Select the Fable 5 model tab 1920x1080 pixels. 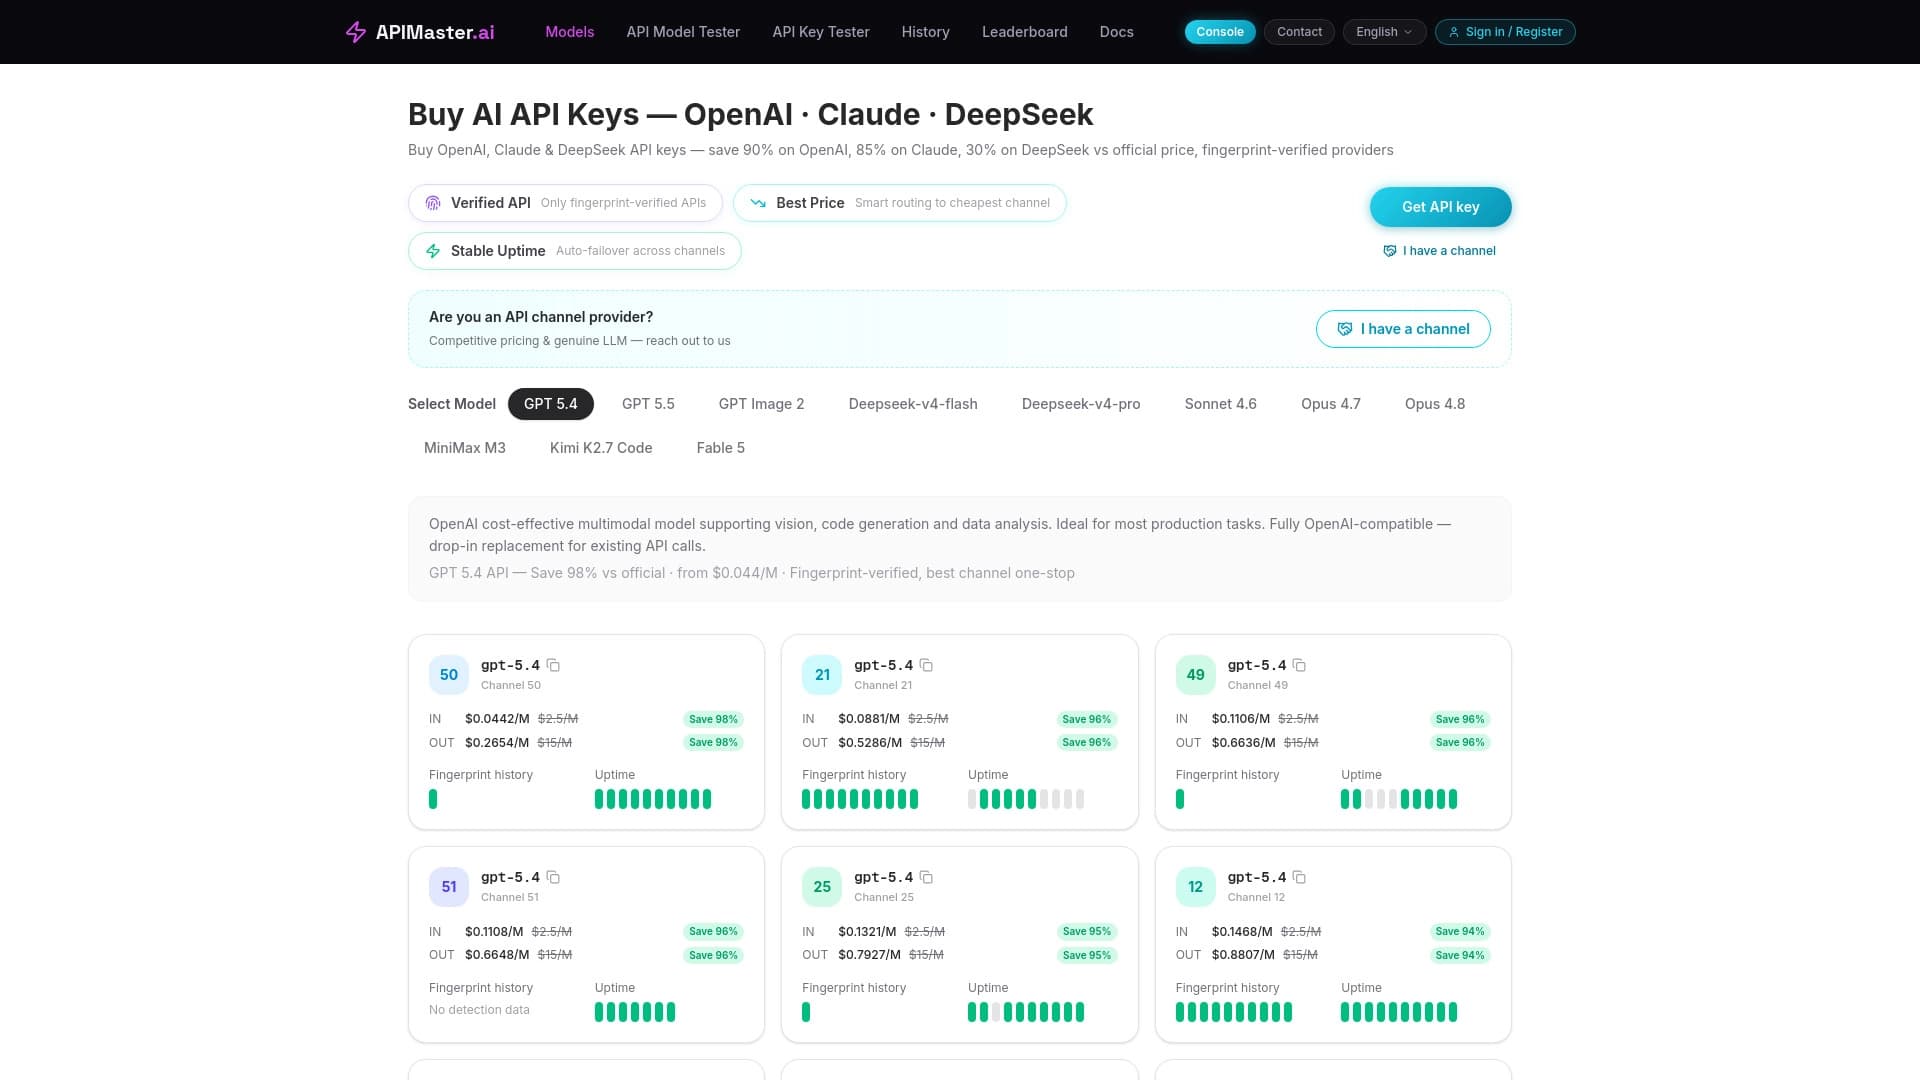click(721, 448)
